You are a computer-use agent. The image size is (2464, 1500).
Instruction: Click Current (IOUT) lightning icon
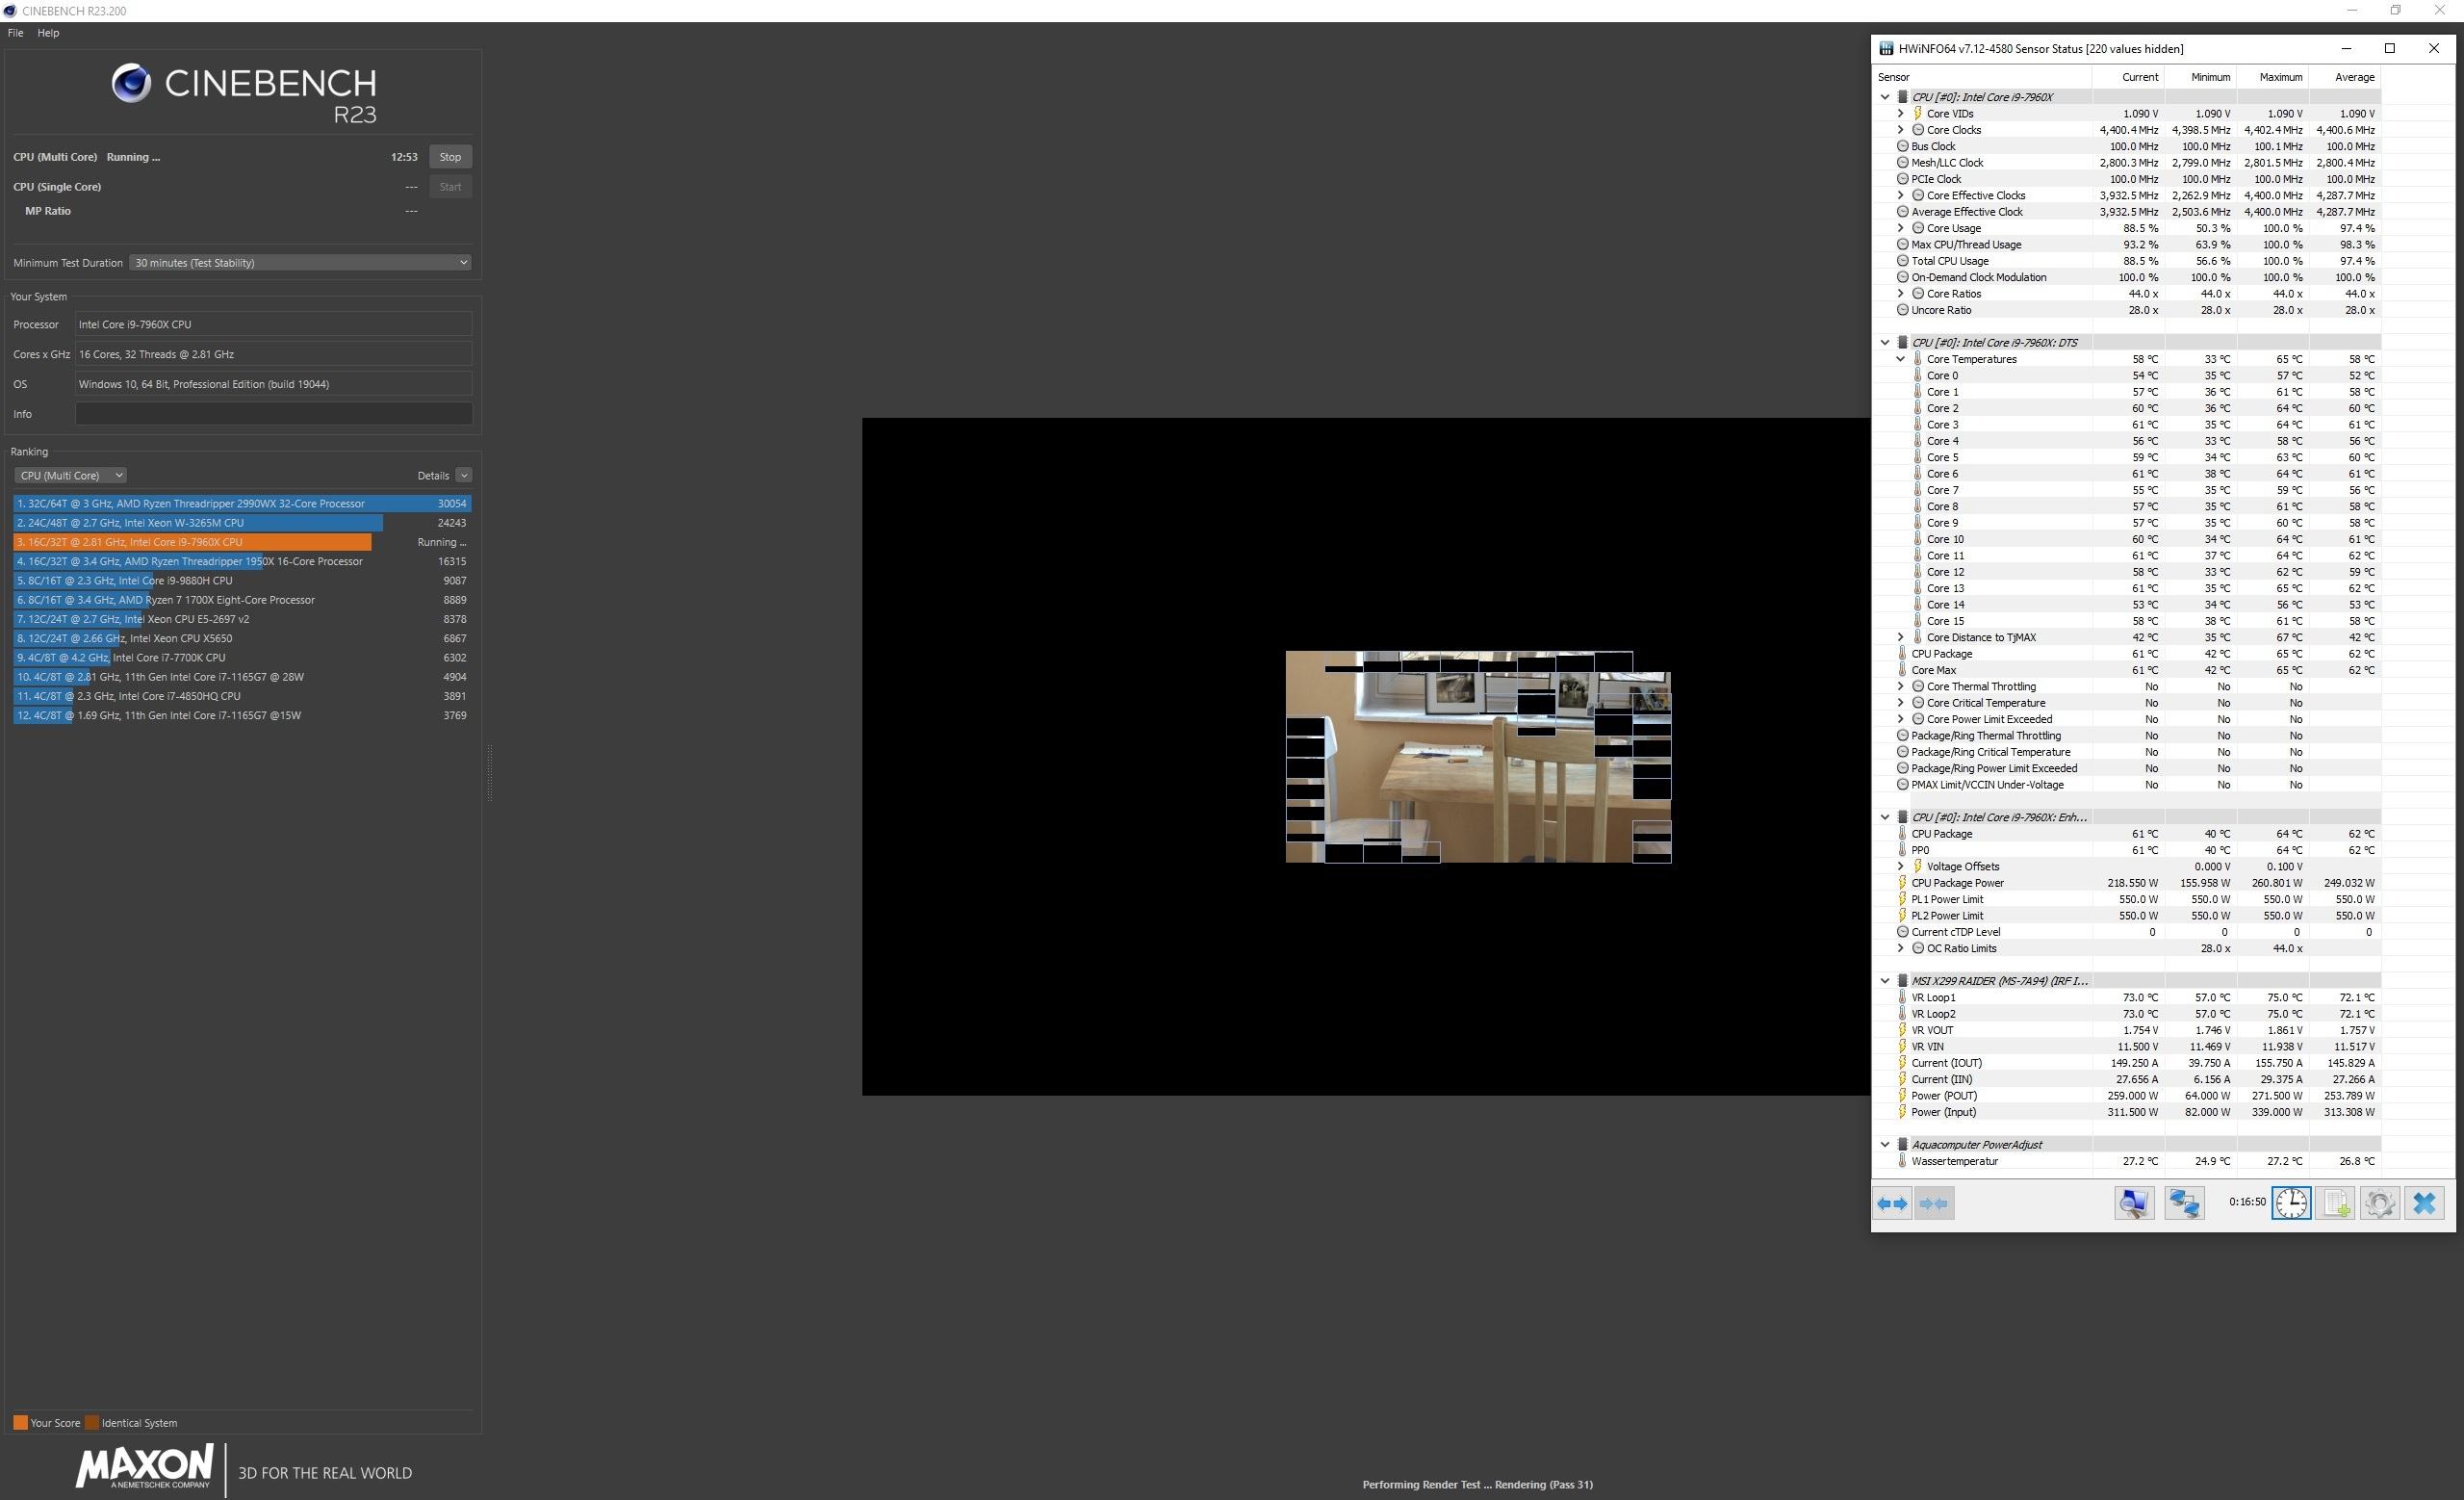1902,1063
